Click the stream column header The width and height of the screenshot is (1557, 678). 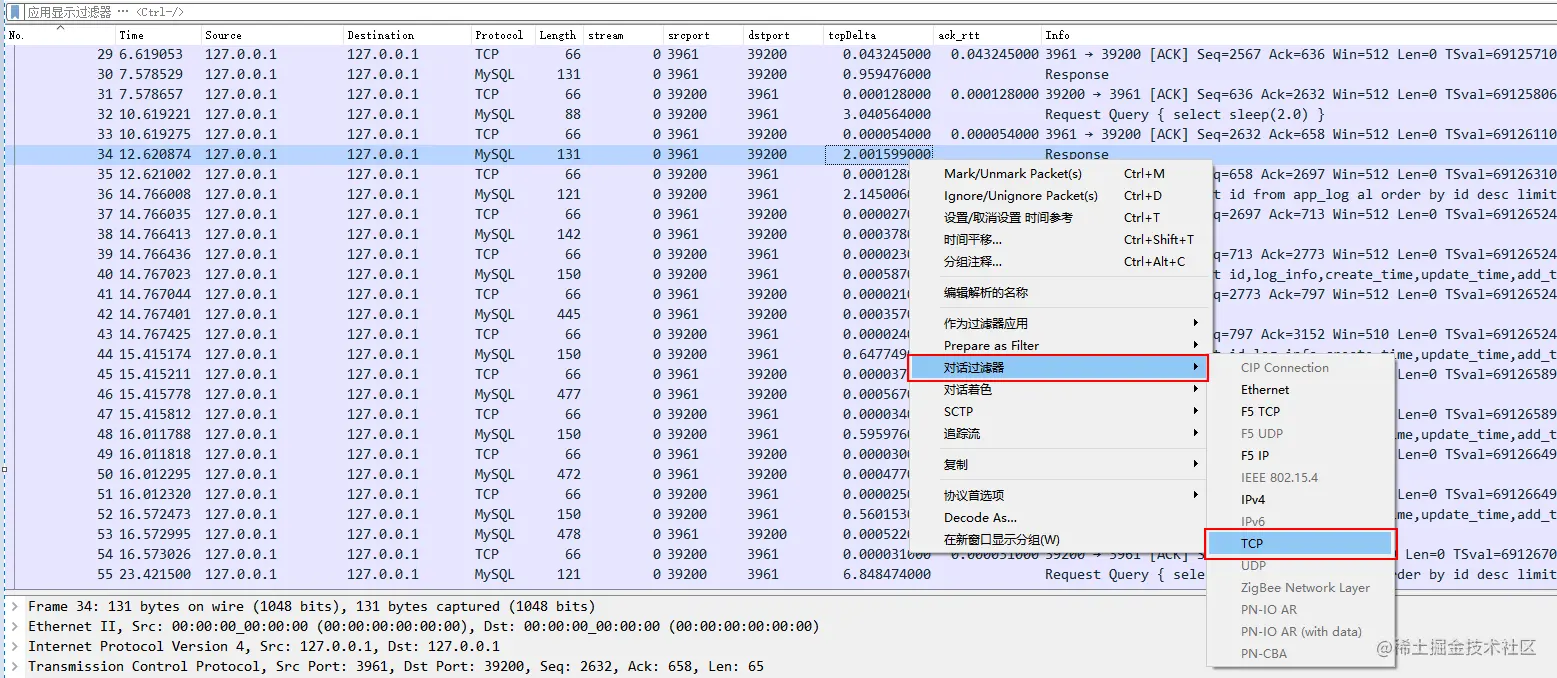pos(623,35)
